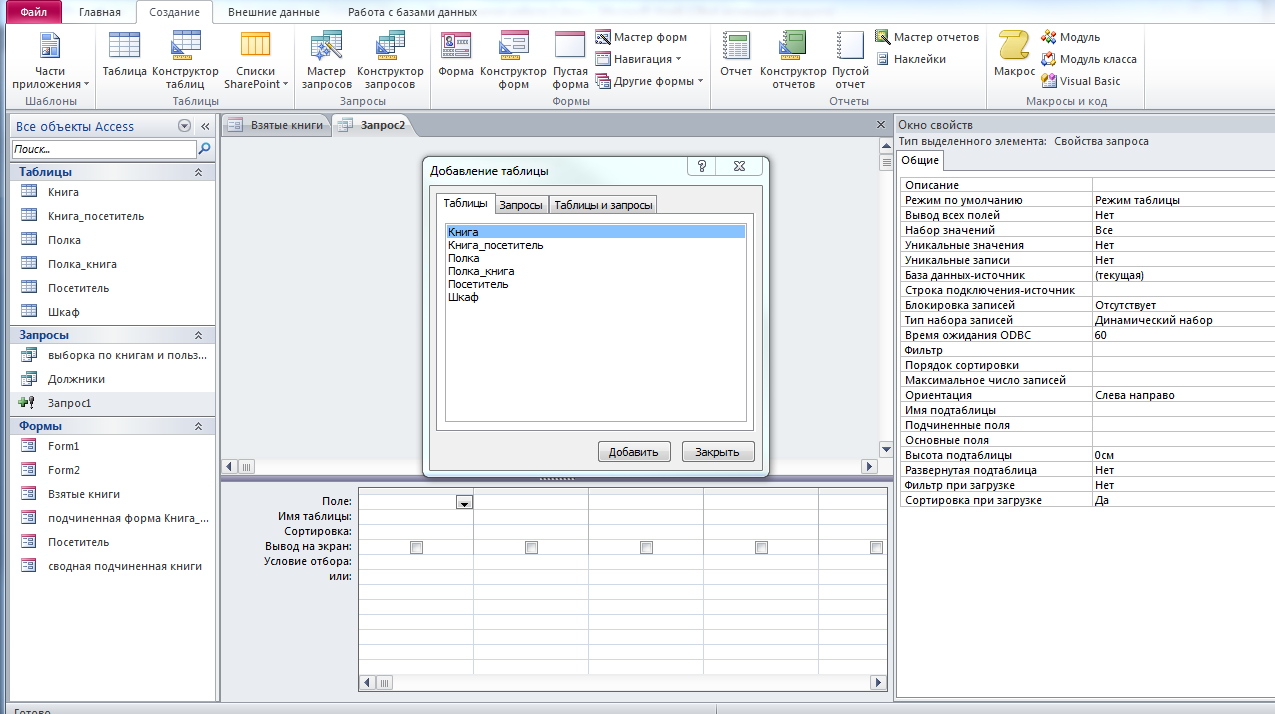Switch to Работа с базами данных tab
1275x714 pixels.
pos(412,12)
